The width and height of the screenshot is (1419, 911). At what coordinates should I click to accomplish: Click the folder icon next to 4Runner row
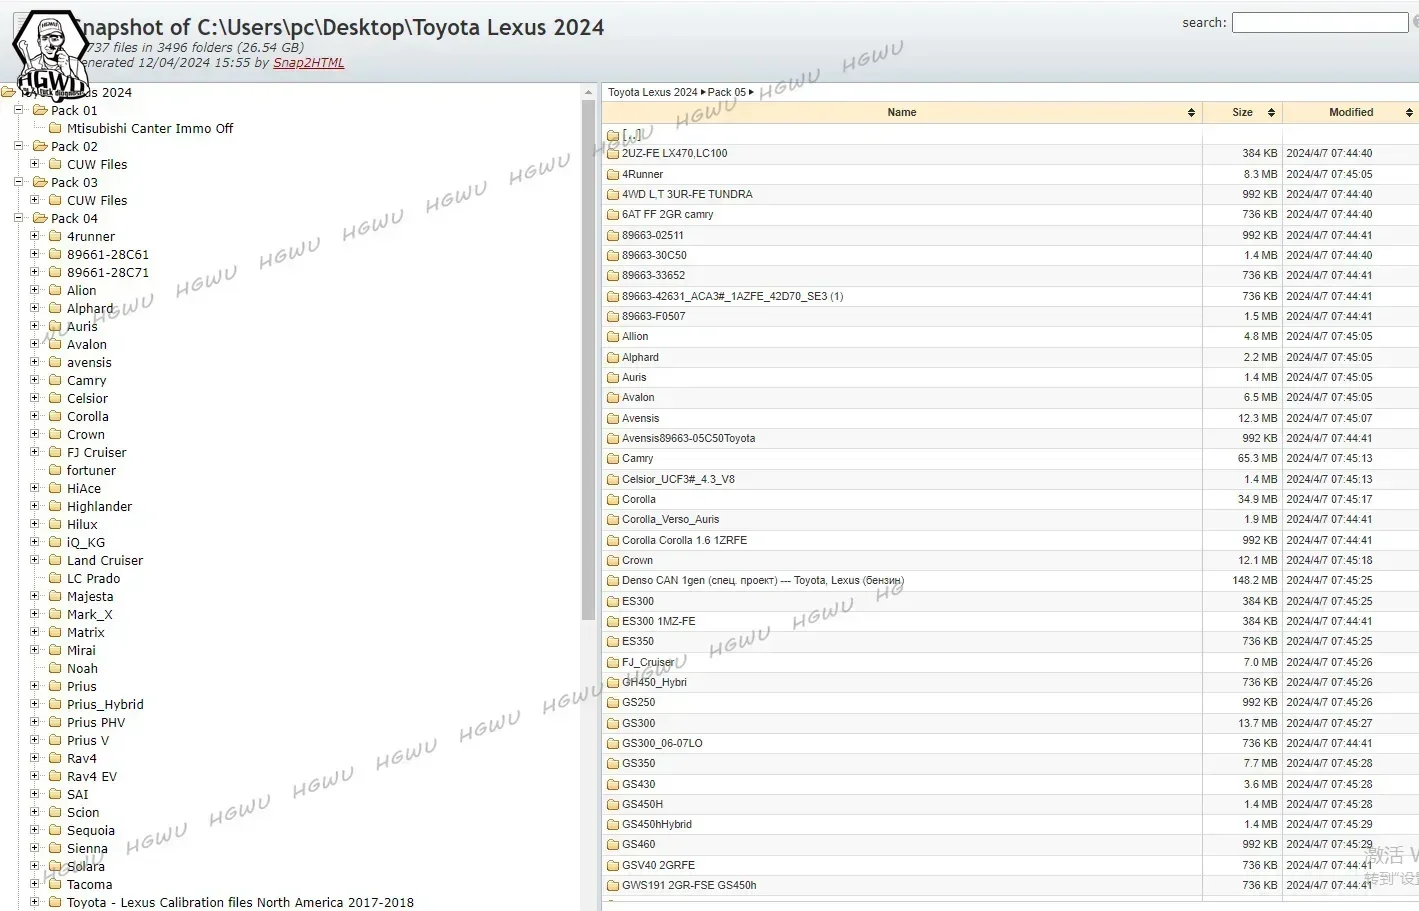click(x=613, y=175)
